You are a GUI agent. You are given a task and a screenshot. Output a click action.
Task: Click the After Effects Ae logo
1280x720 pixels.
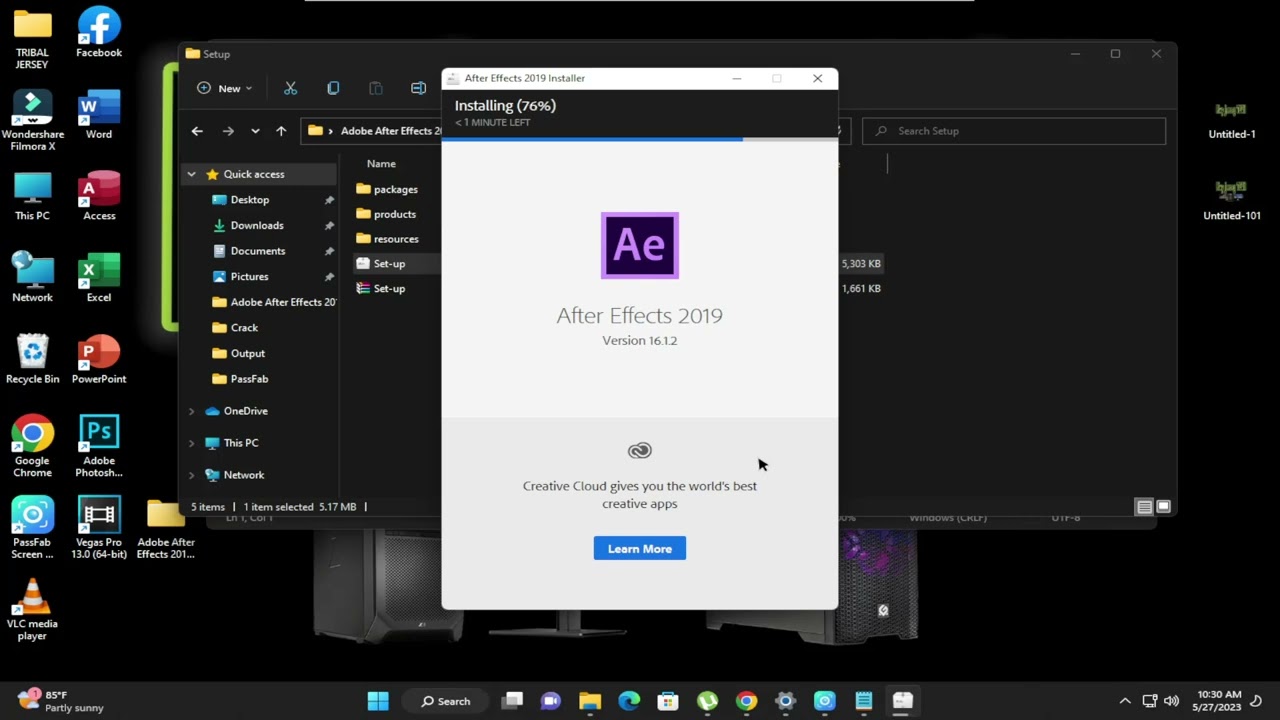640,245
